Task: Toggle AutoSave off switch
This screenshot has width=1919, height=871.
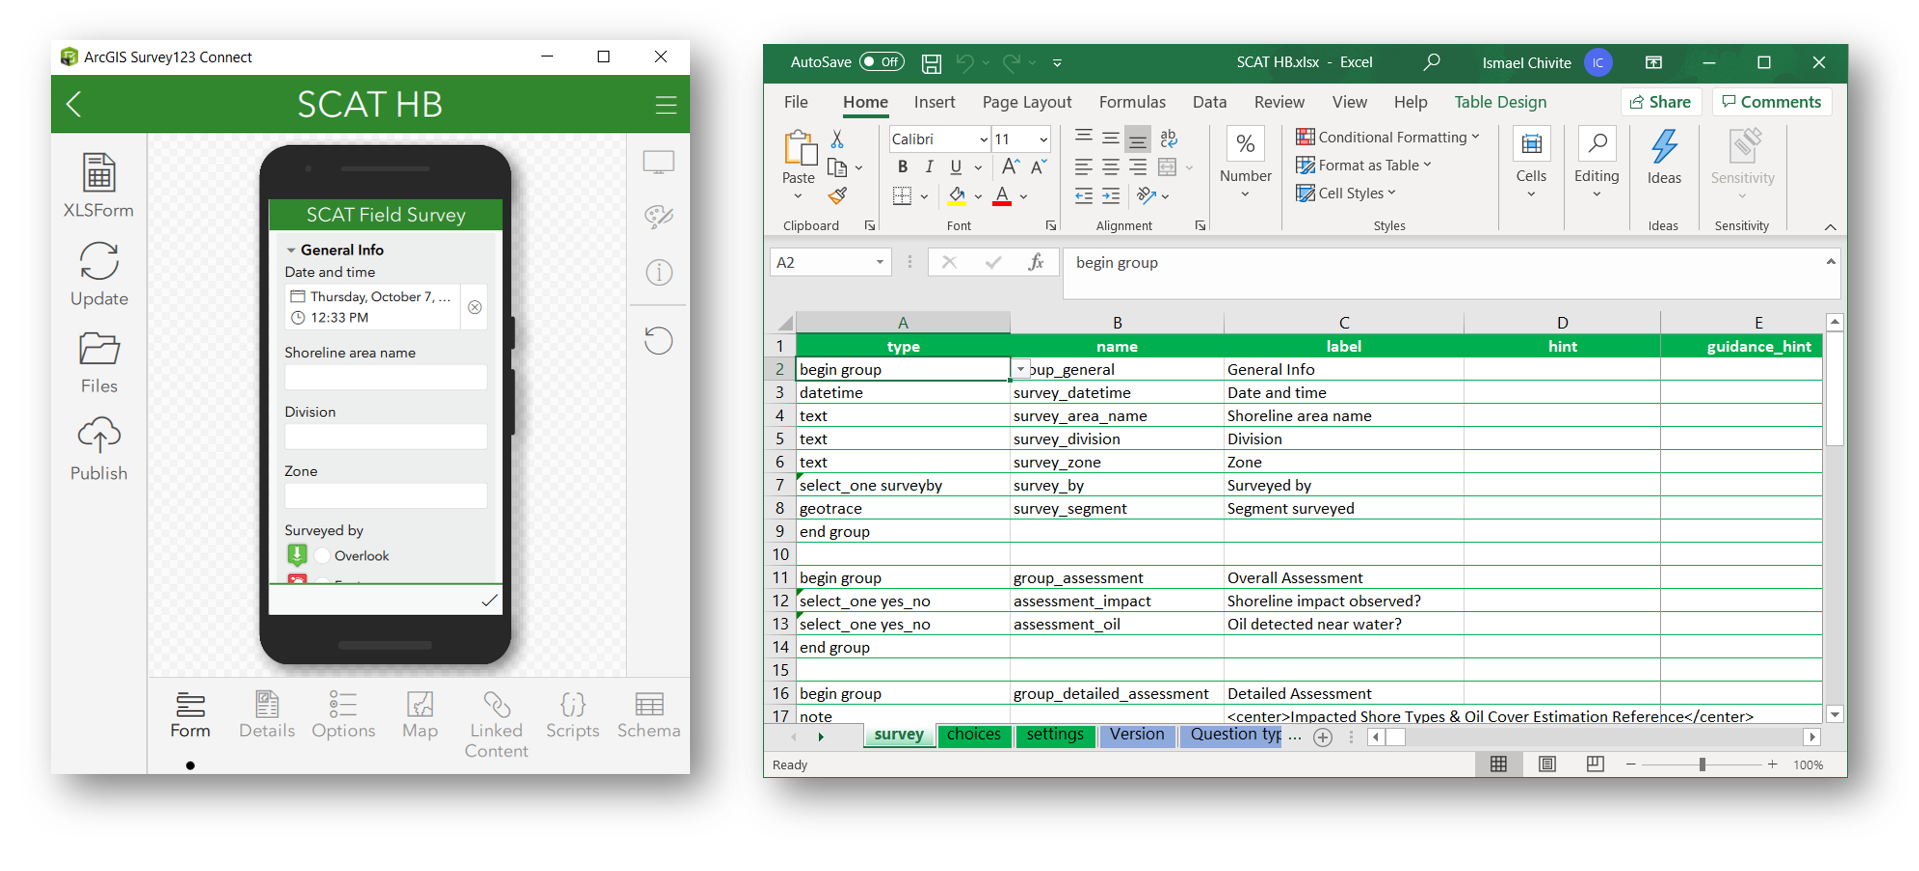Action: (881, 62)
